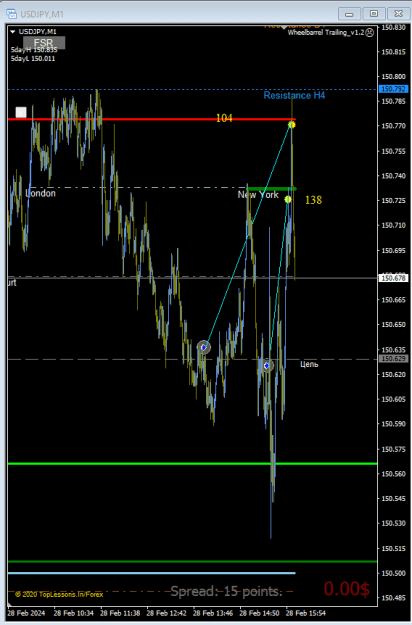
Task: Select the short dark green line above New York
Action: pyautogui.click(x=272, y=189)
